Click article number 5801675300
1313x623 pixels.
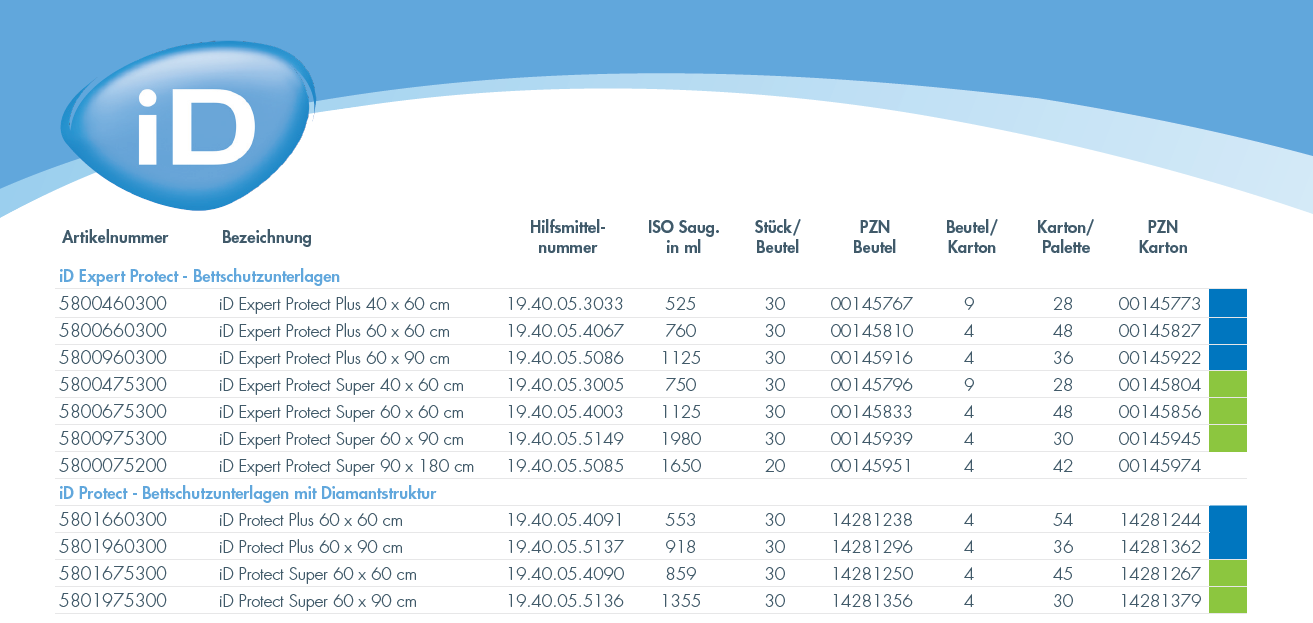113,573
